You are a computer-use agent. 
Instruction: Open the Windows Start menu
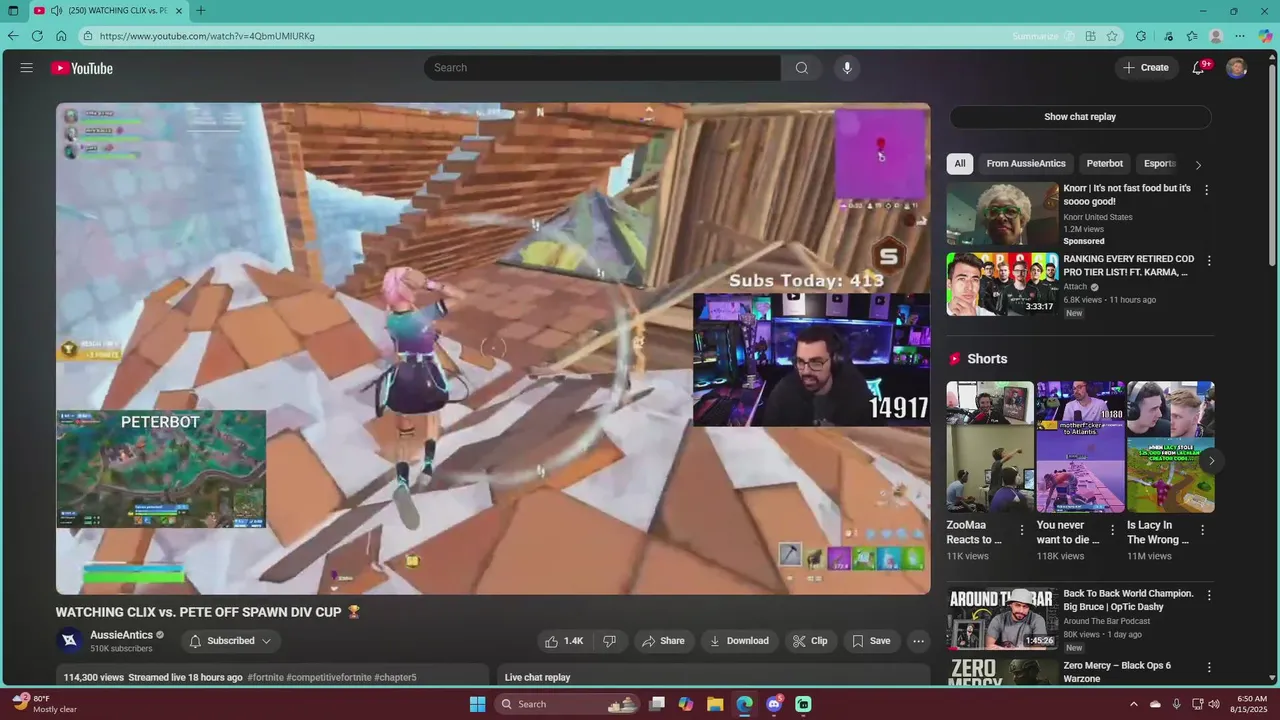(x=478, y=704)
